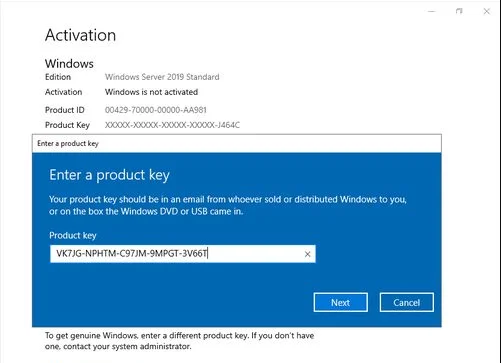Viewport: 501px width, 363px height.
Task: Select masked product key ending J464C
Action: (x=172, y=125)
